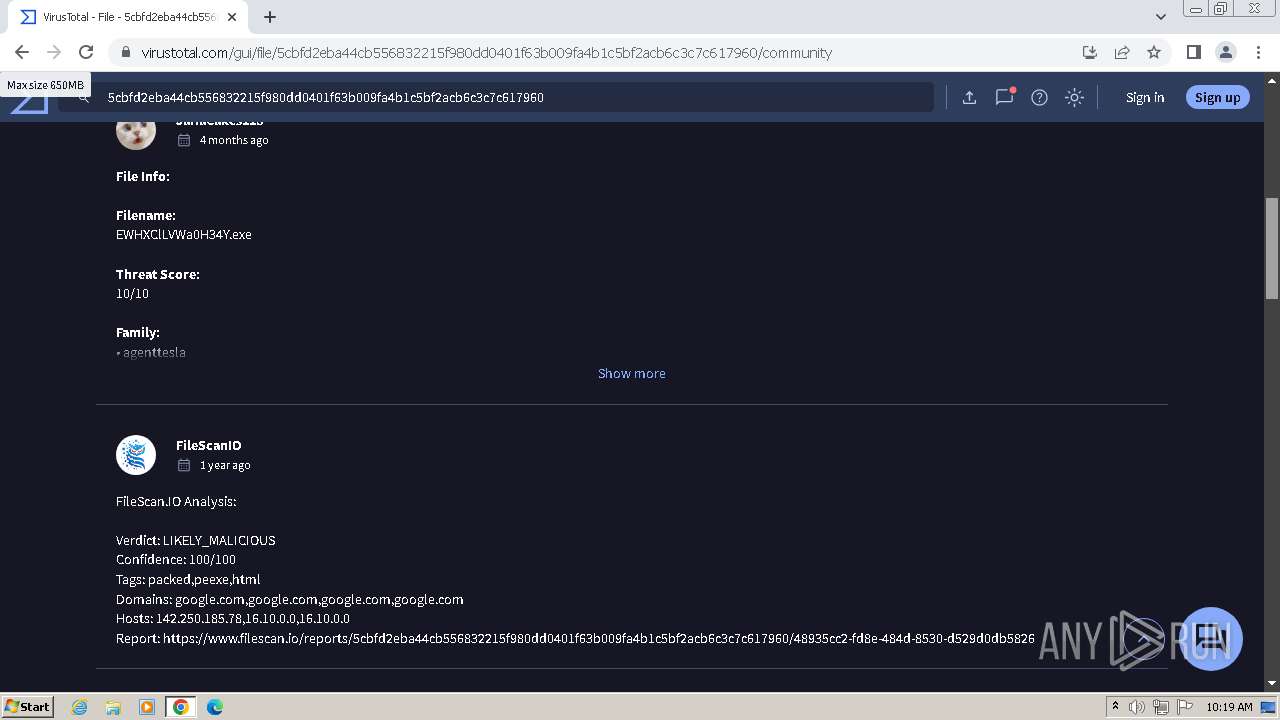1280x720 pixels.
Task: Click the Sign in link
Action: pyautogui.click(x=1145, y=97)
